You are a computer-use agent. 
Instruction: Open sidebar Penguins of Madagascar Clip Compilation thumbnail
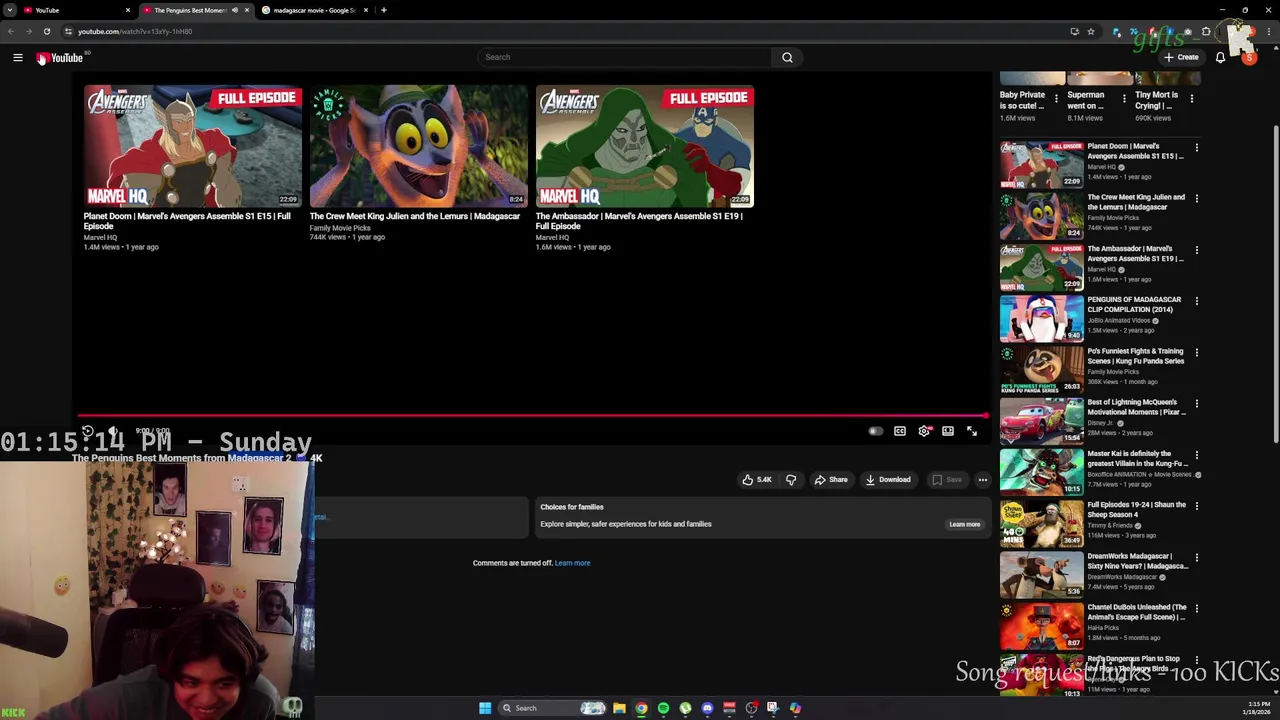1041,318
